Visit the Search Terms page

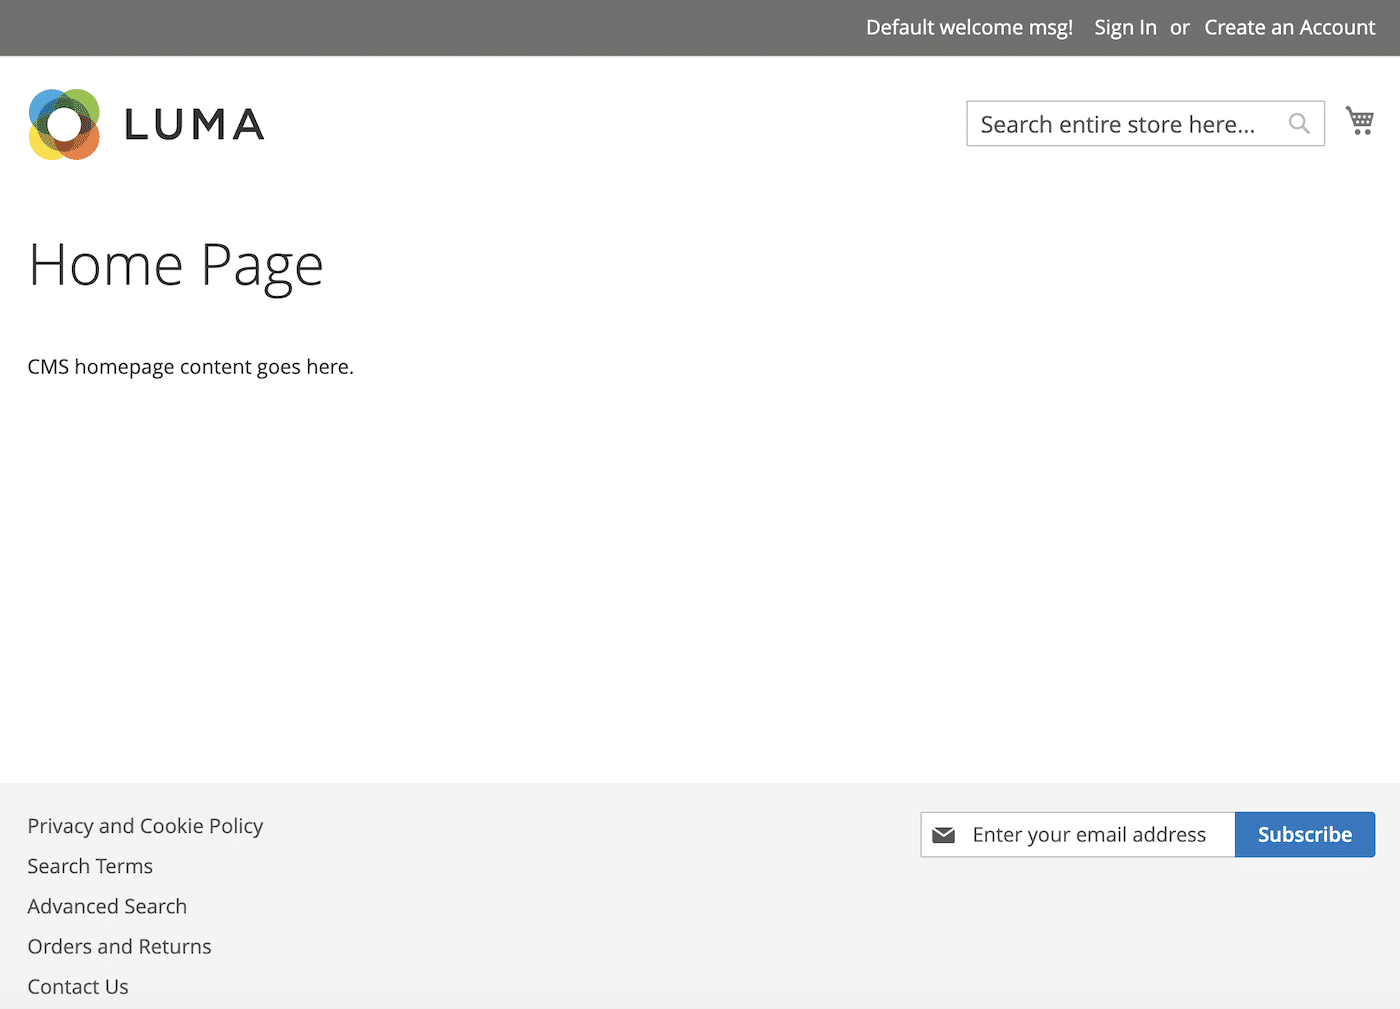pos(90,866)
